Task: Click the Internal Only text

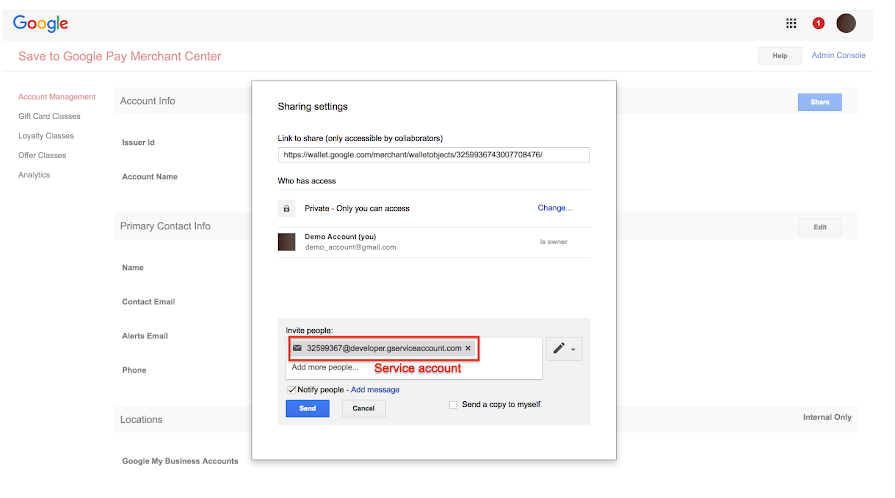Action: point(827,417)
